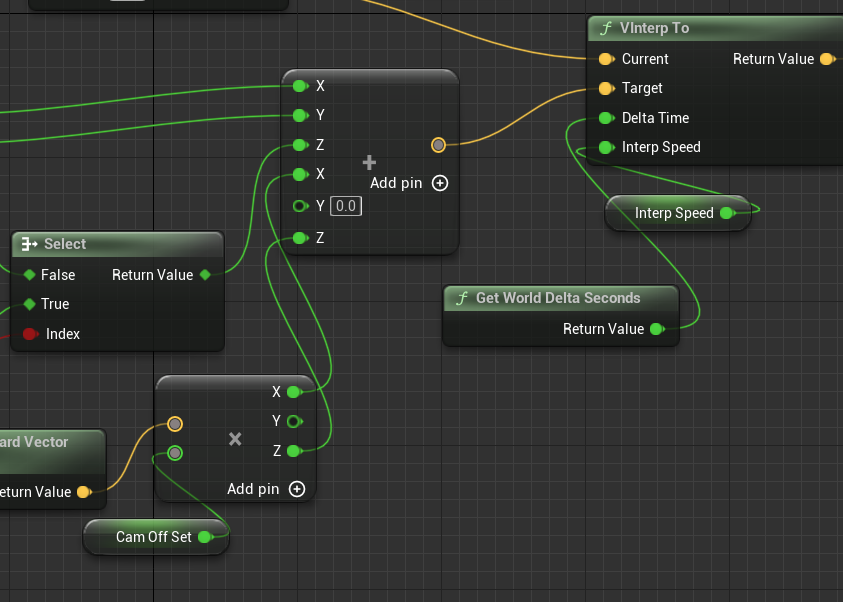Click the Get World Delta Seconds Return Value pin
The height and width of the screenshot is (602, 843).
(657, 329)
